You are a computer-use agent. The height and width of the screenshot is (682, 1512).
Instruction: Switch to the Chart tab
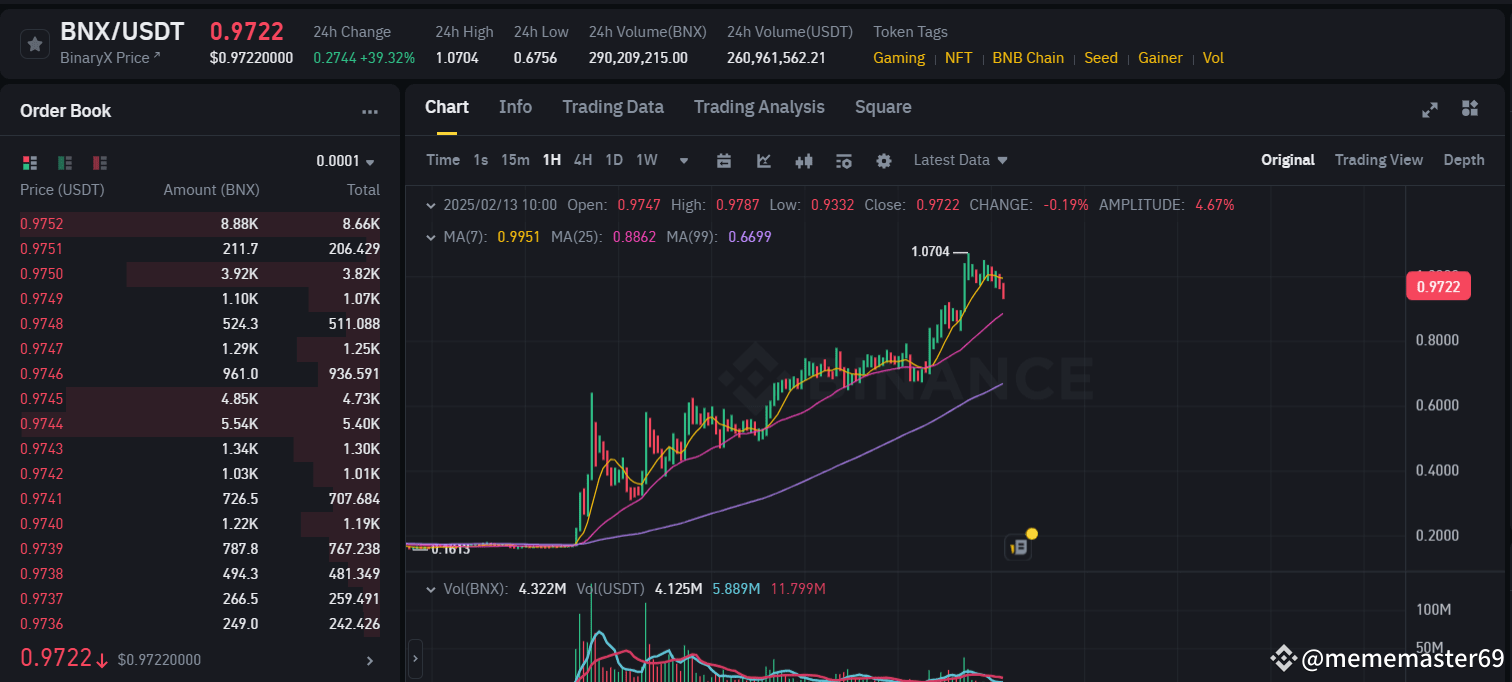[x=447, y=107]
